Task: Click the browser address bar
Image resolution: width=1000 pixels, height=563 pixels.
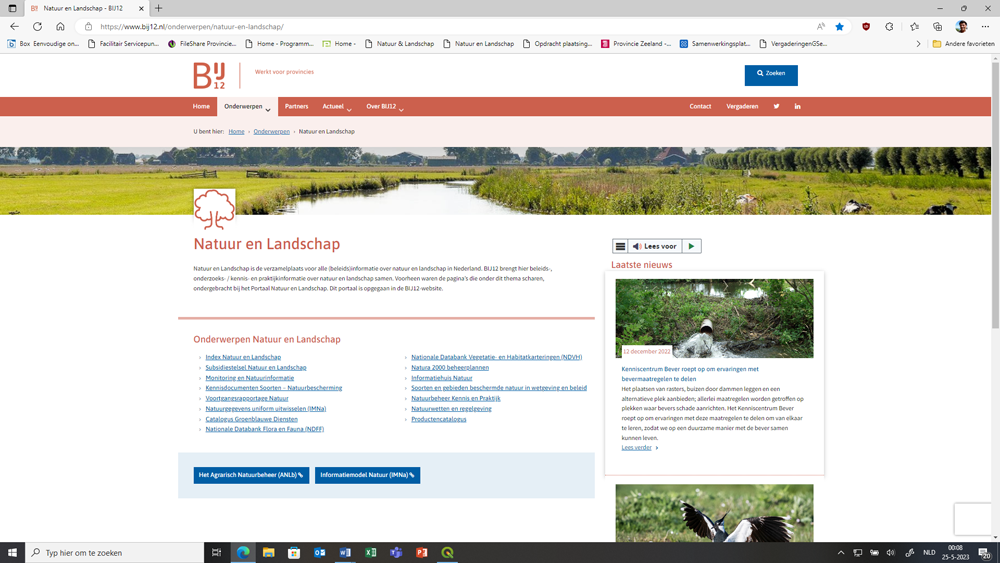Action: pyautogui.click(x=446, y=27)
